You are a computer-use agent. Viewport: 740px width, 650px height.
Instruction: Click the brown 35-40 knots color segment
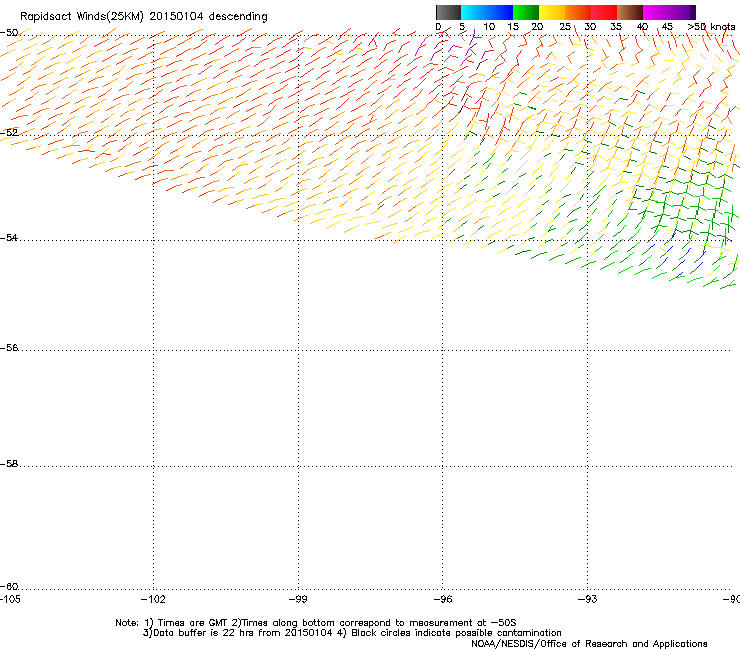[630, 12]
